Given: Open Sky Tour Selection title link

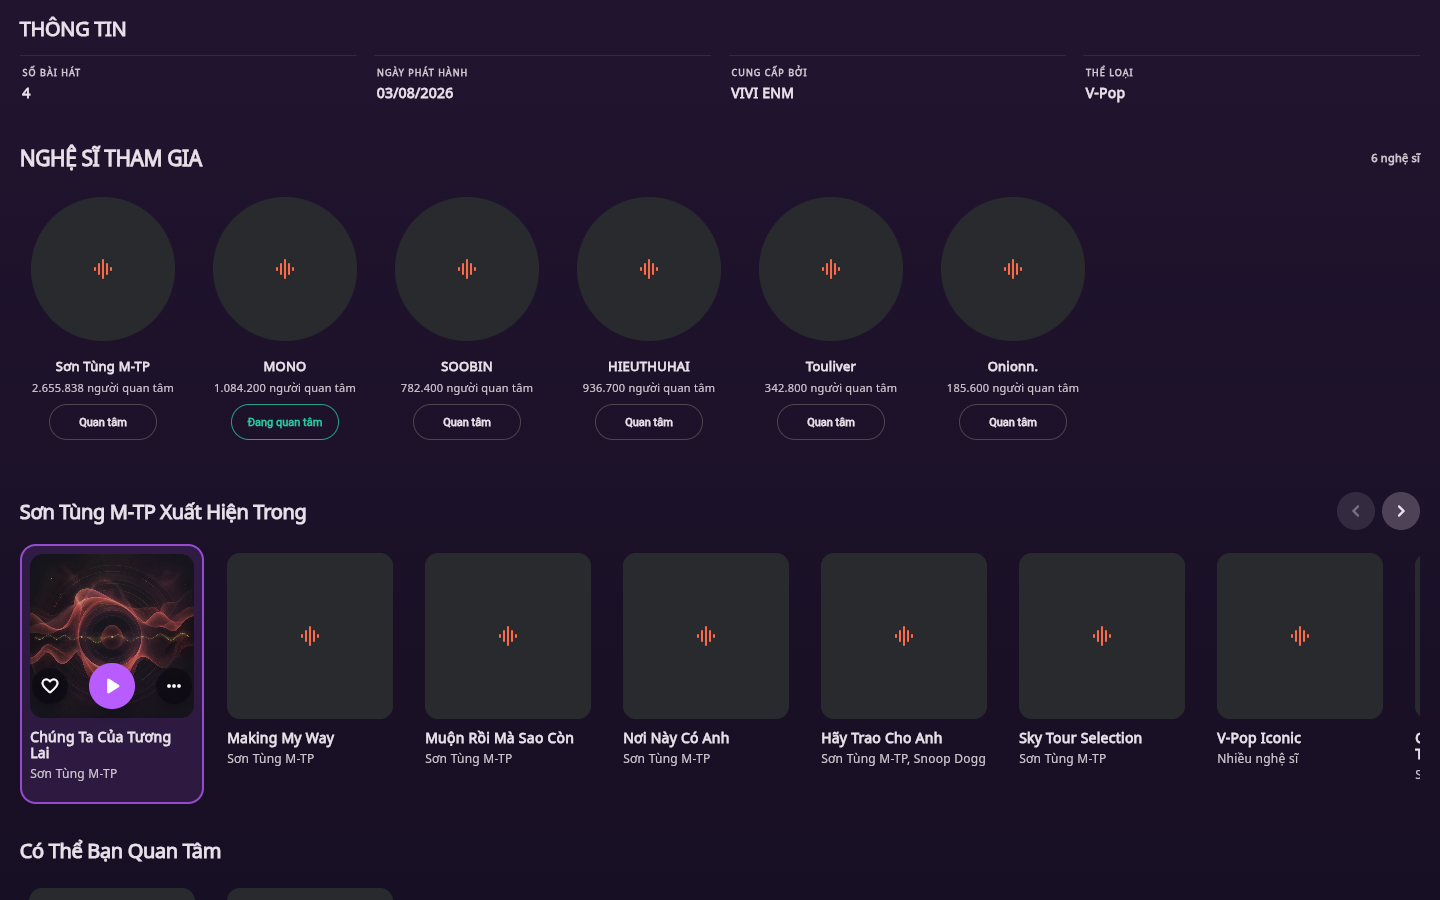Looking at the screenshot, I should coord(1080,738).
